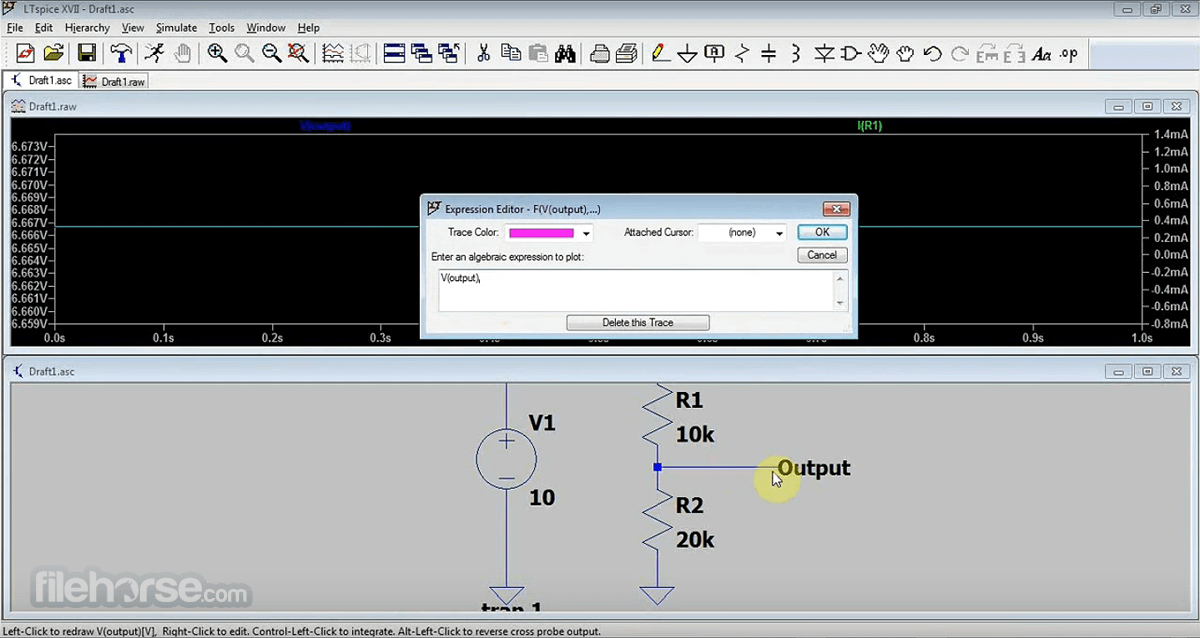Cascade windows using the Cascade icon
The height and width of the screenshot is (638, 1200).
421,53
